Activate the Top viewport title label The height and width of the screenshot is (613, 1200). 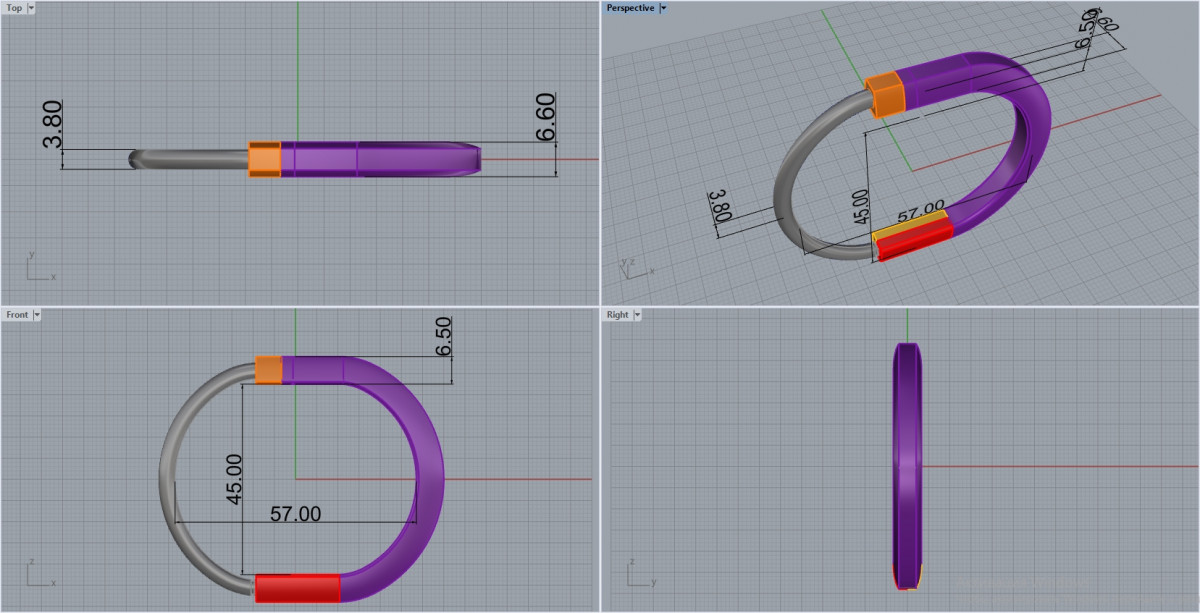pos(14,8)
